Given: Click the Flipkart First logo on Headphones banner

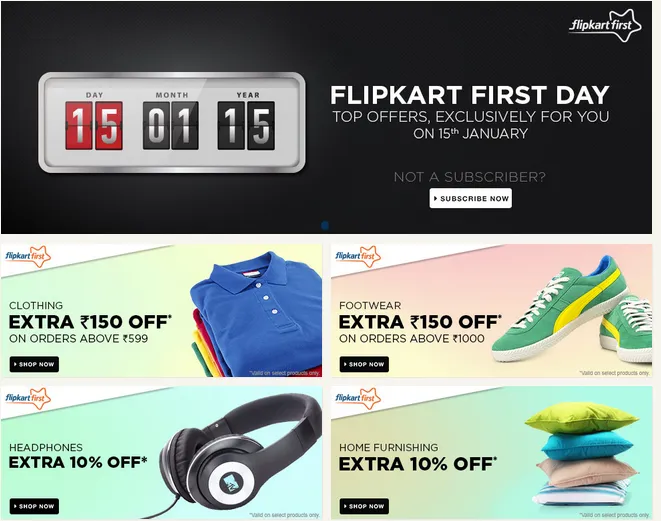Looking at the screenshot, I should tap(28, 399).
